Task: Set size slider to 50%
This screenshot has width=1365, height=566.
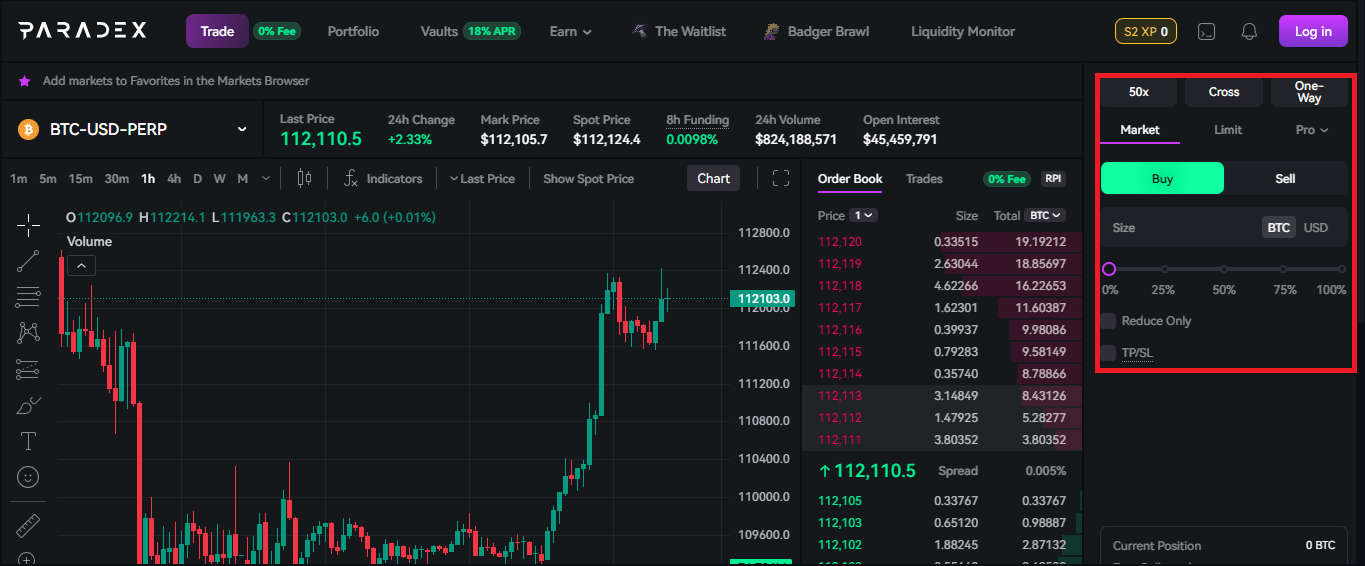Action: [1224, 269]
